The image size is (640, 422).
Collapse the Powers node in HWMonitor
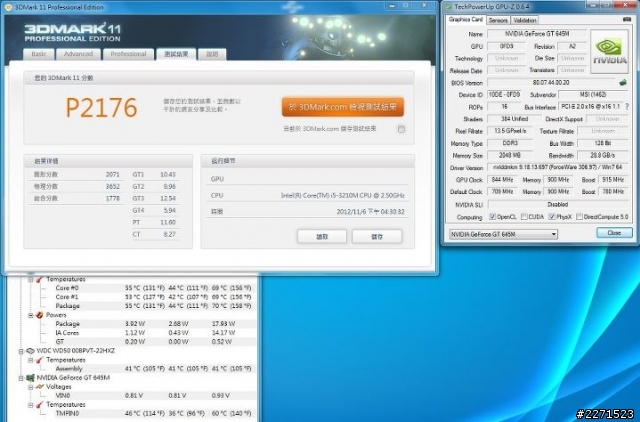[x=30, y=315]
